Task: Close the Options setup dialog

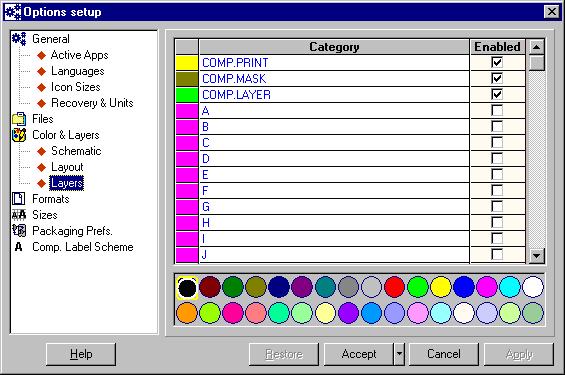Action: [x=552, y=12]
